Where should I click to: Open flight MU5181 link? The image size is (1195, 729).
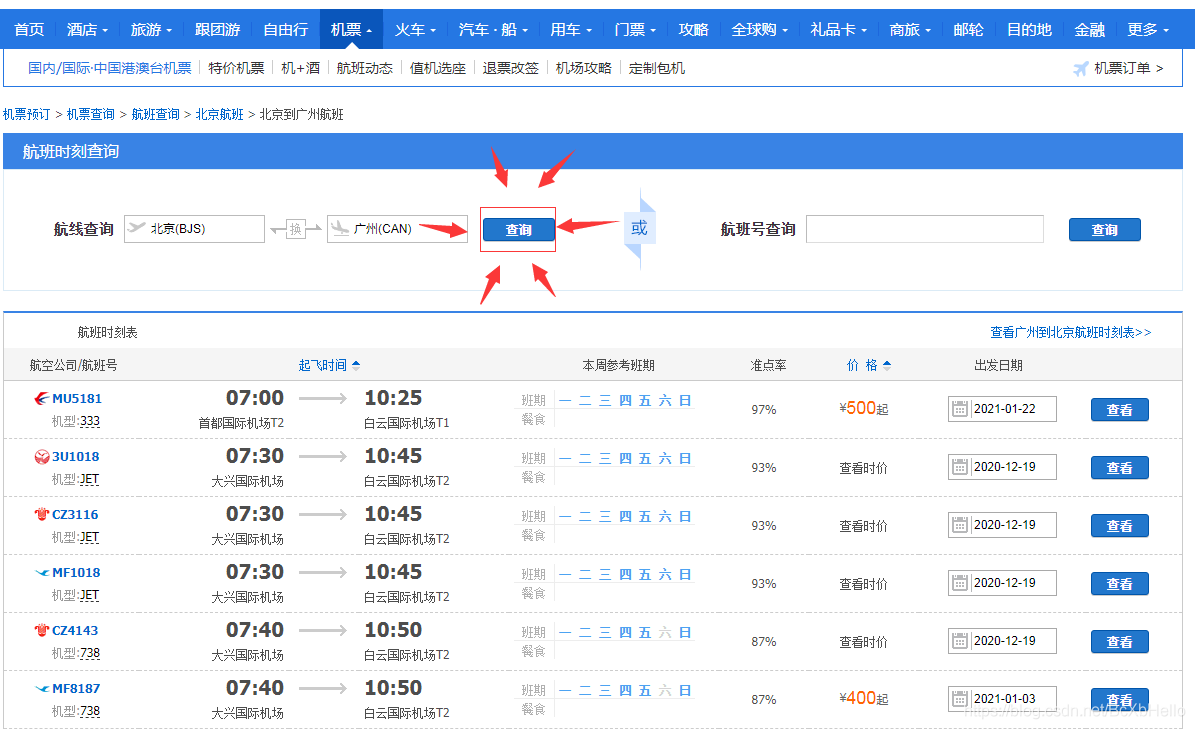click(77, 398)
